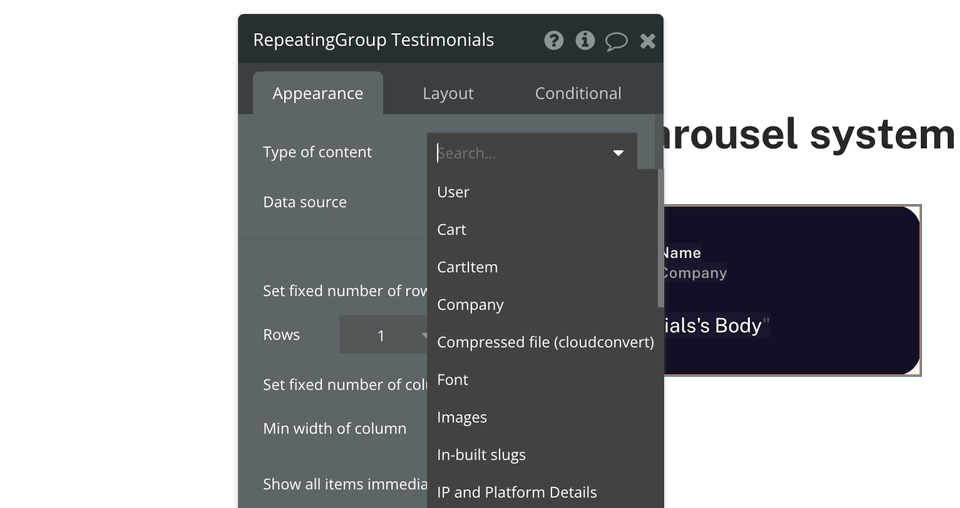
Task: Click the info icon in panel header
Action: (x=585, y=40)
